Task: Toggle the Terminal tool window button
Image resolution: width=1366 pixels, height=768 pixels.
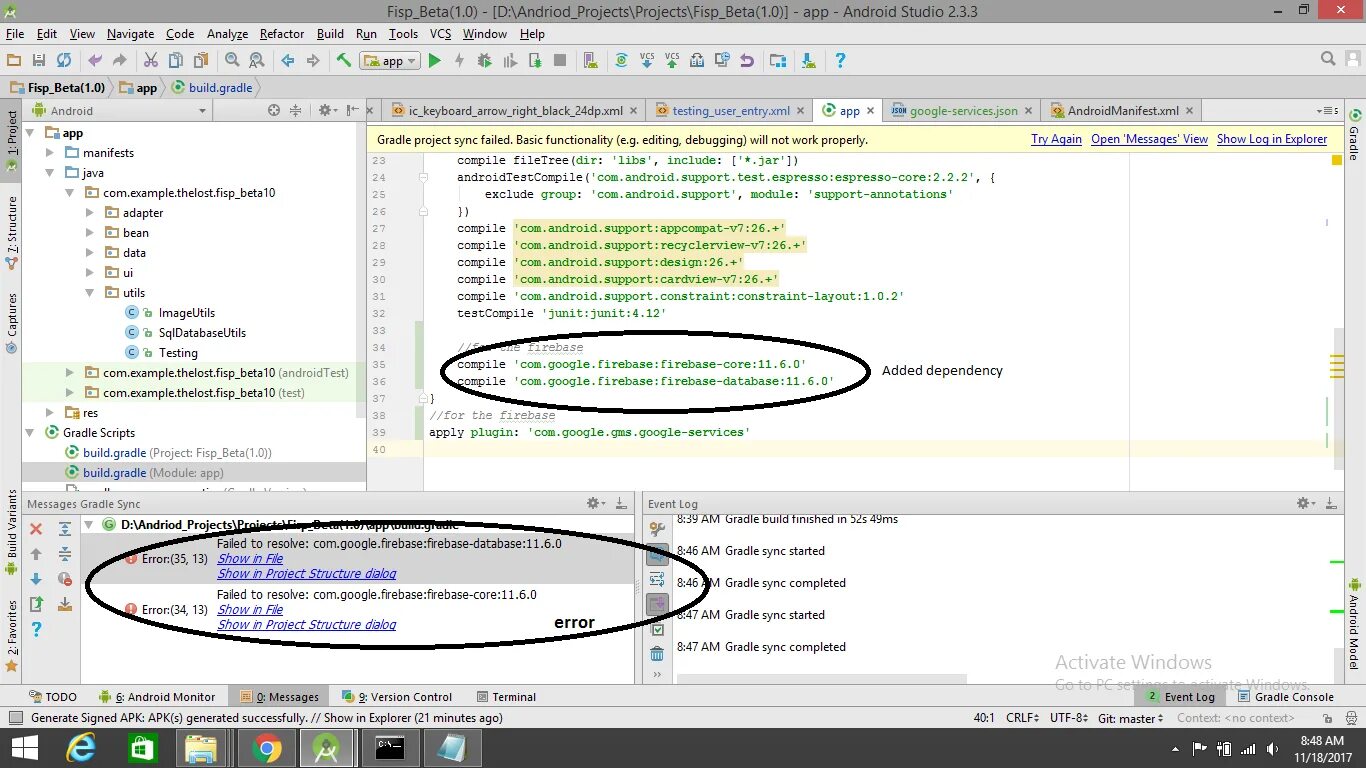Action: click(506, 697)
